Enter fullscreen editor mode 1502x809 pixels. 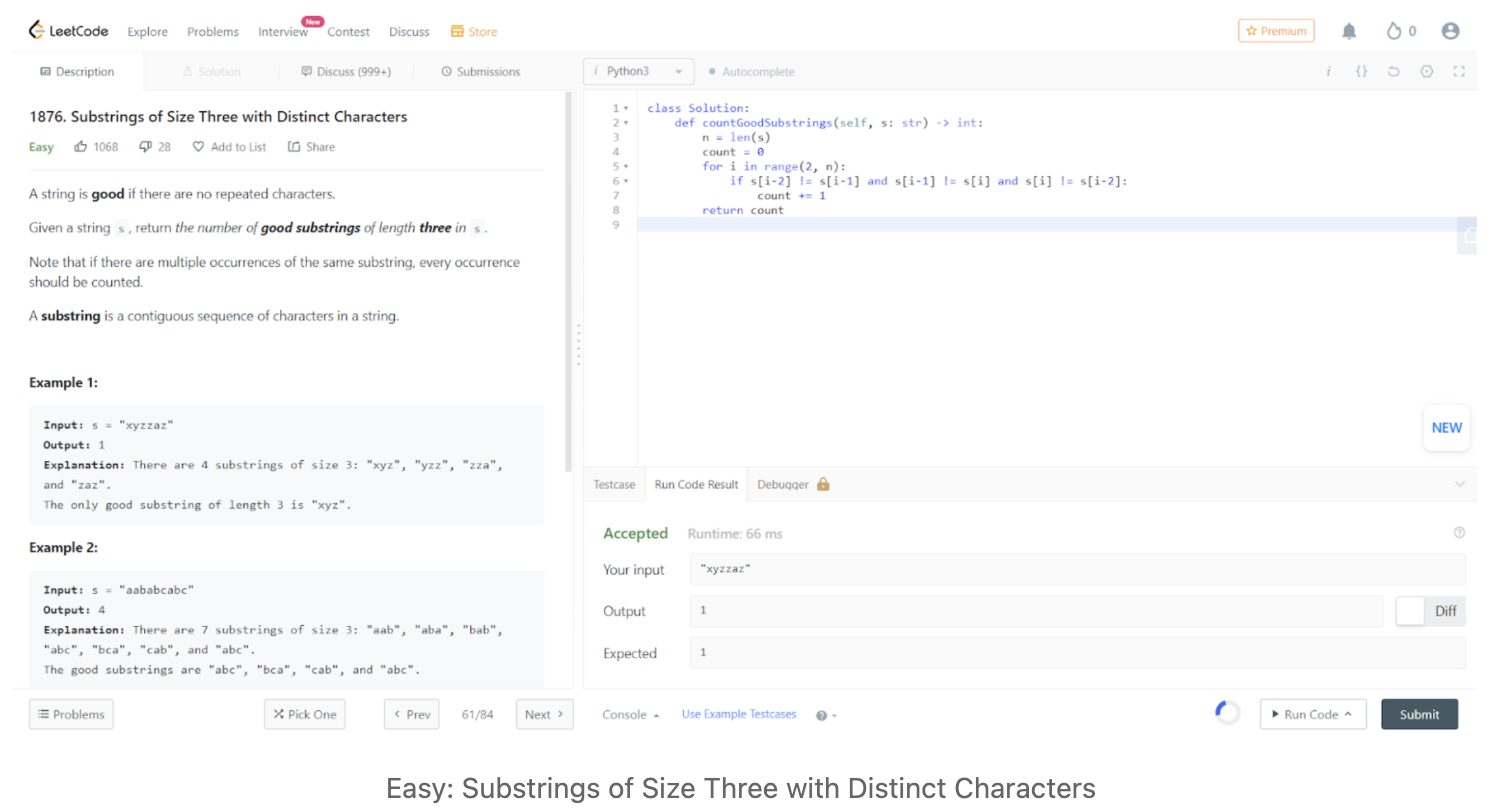click(x=1458, y=72)
